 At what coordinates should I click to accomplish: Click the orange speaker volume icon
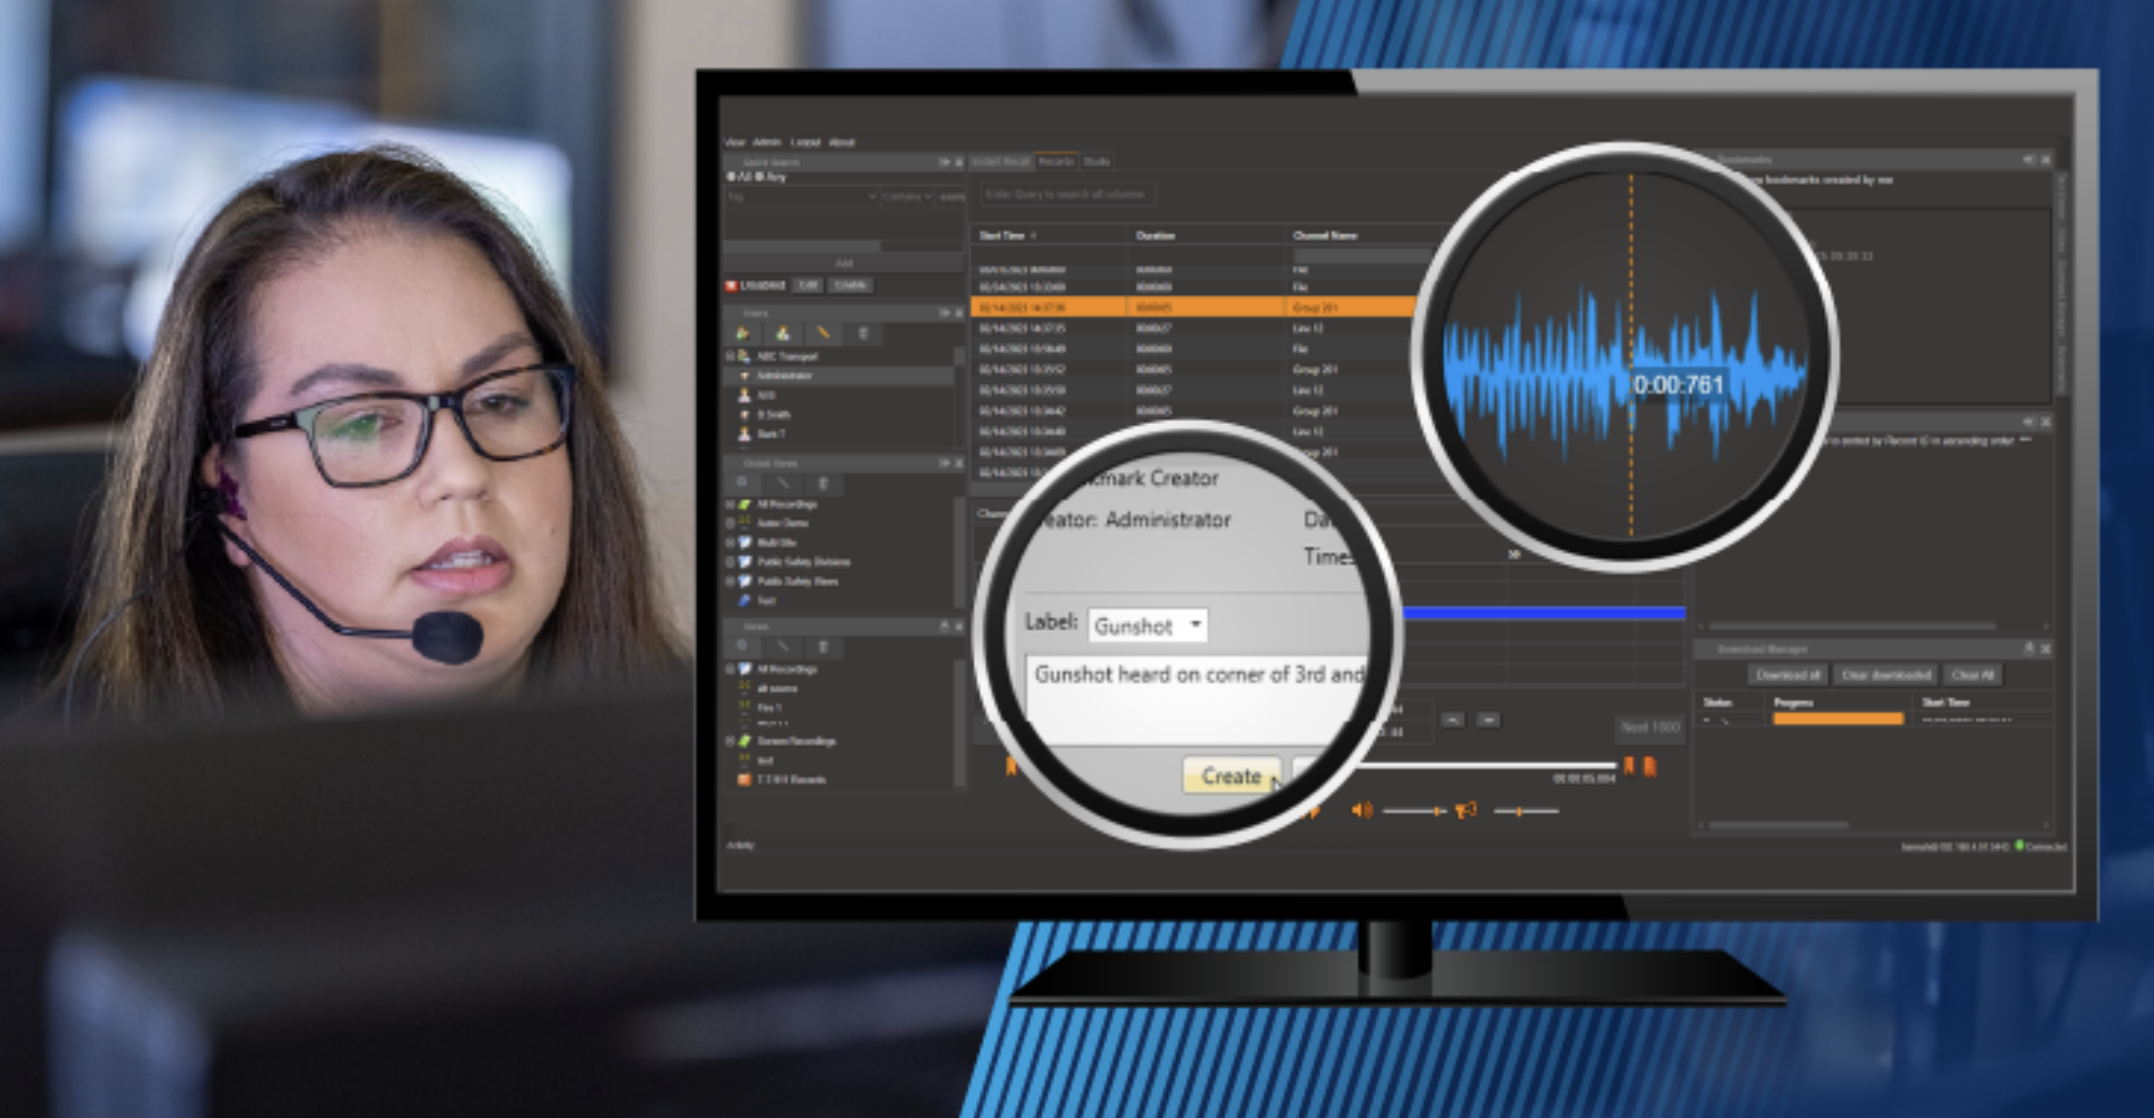click(x=1361, y=810)
